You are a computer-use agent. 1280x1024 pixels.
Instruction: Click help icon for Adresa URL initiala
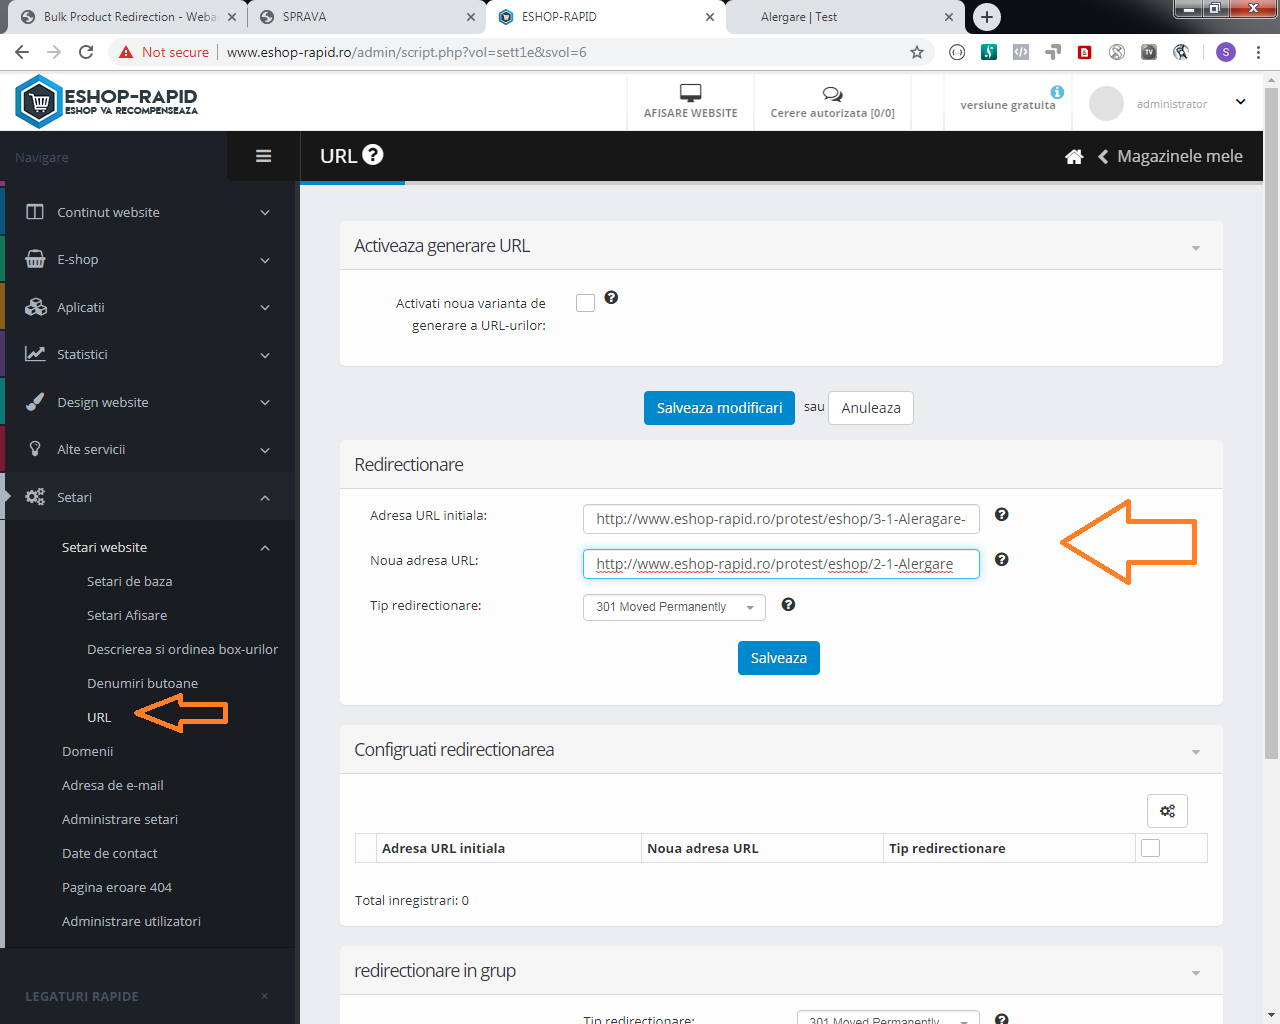click(x=1001, y=515)
